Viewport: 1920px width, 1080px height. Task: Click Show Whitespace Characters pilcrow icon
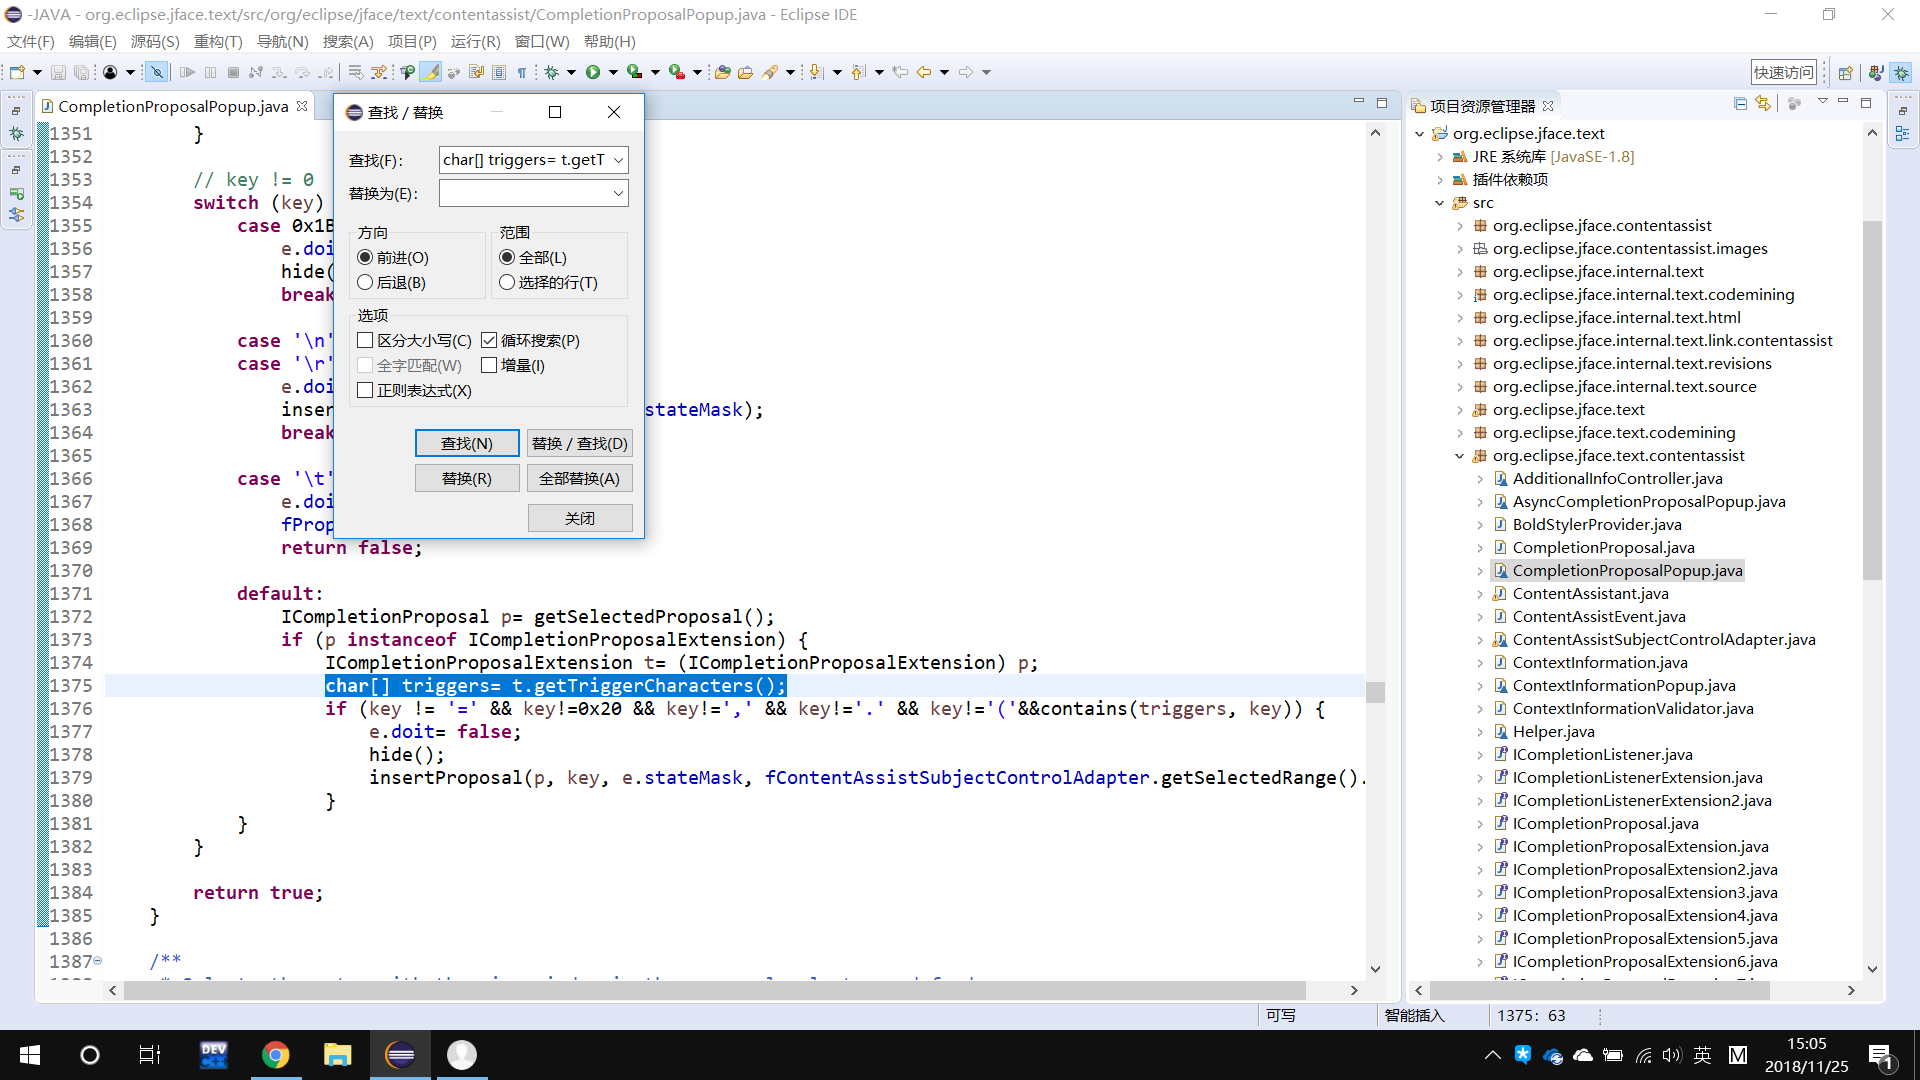[x=521, y=72]
